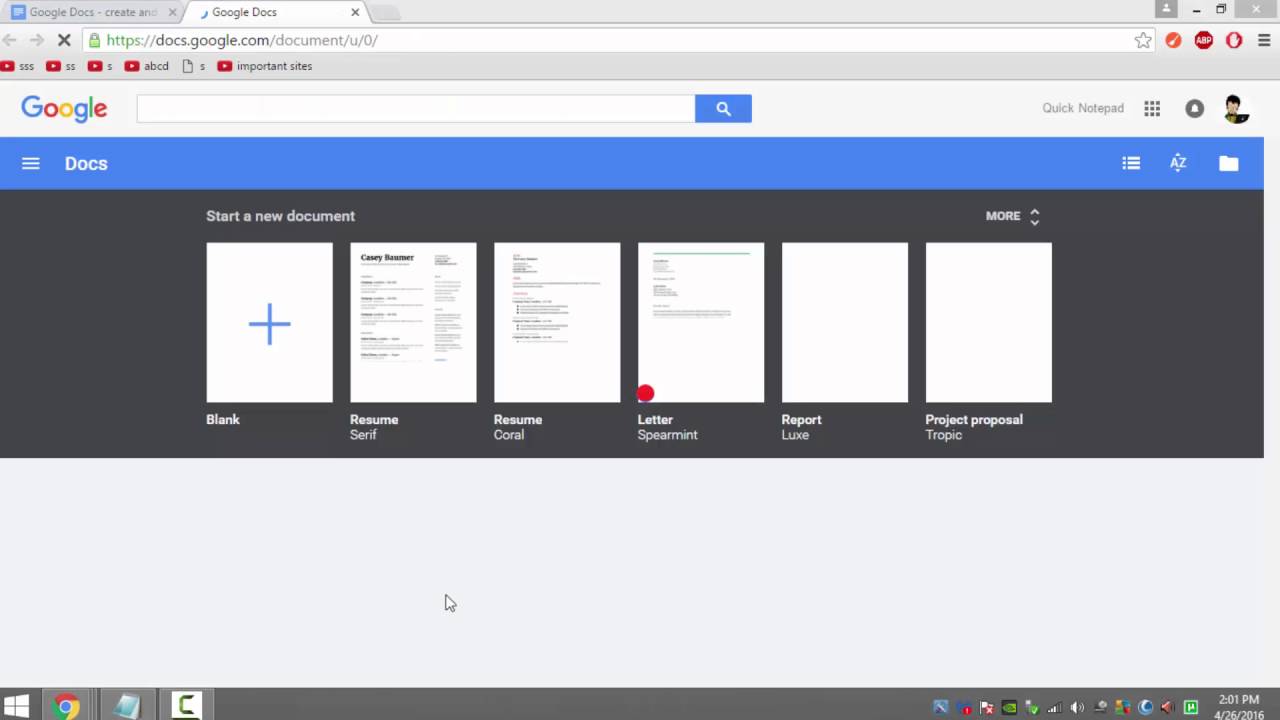Click the notepad taskbar icon
1280x720 pixels.
coord(127,706)
